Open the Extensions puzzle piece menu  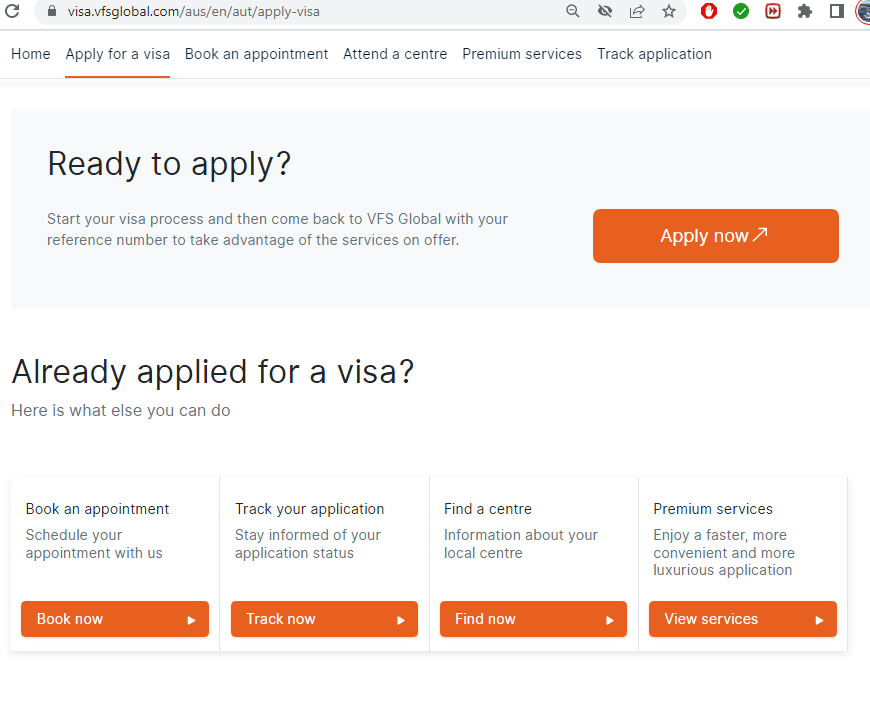click(x=805, y=12)
